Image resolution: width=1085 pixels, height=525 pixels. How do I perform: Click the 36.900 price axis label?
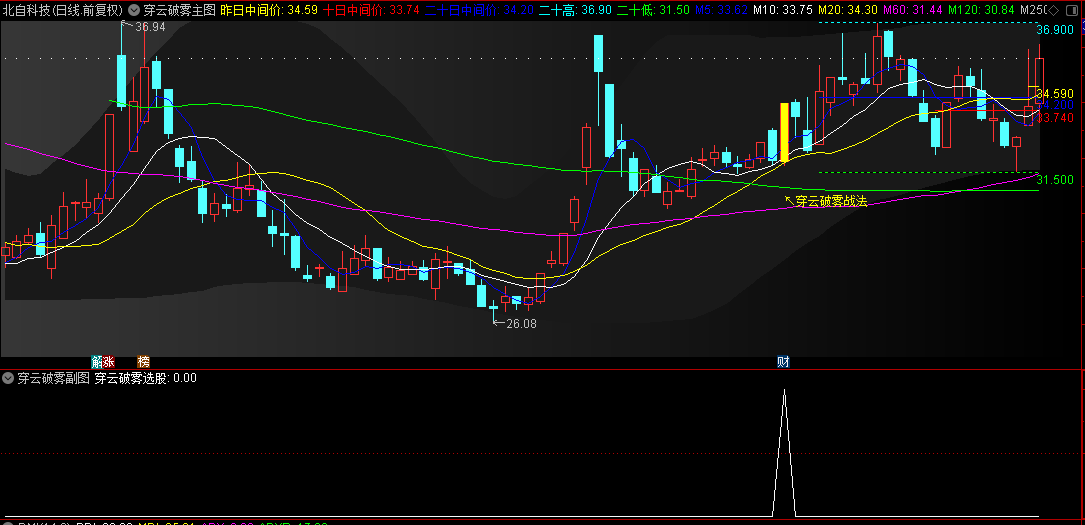(x=1055, y=30)
